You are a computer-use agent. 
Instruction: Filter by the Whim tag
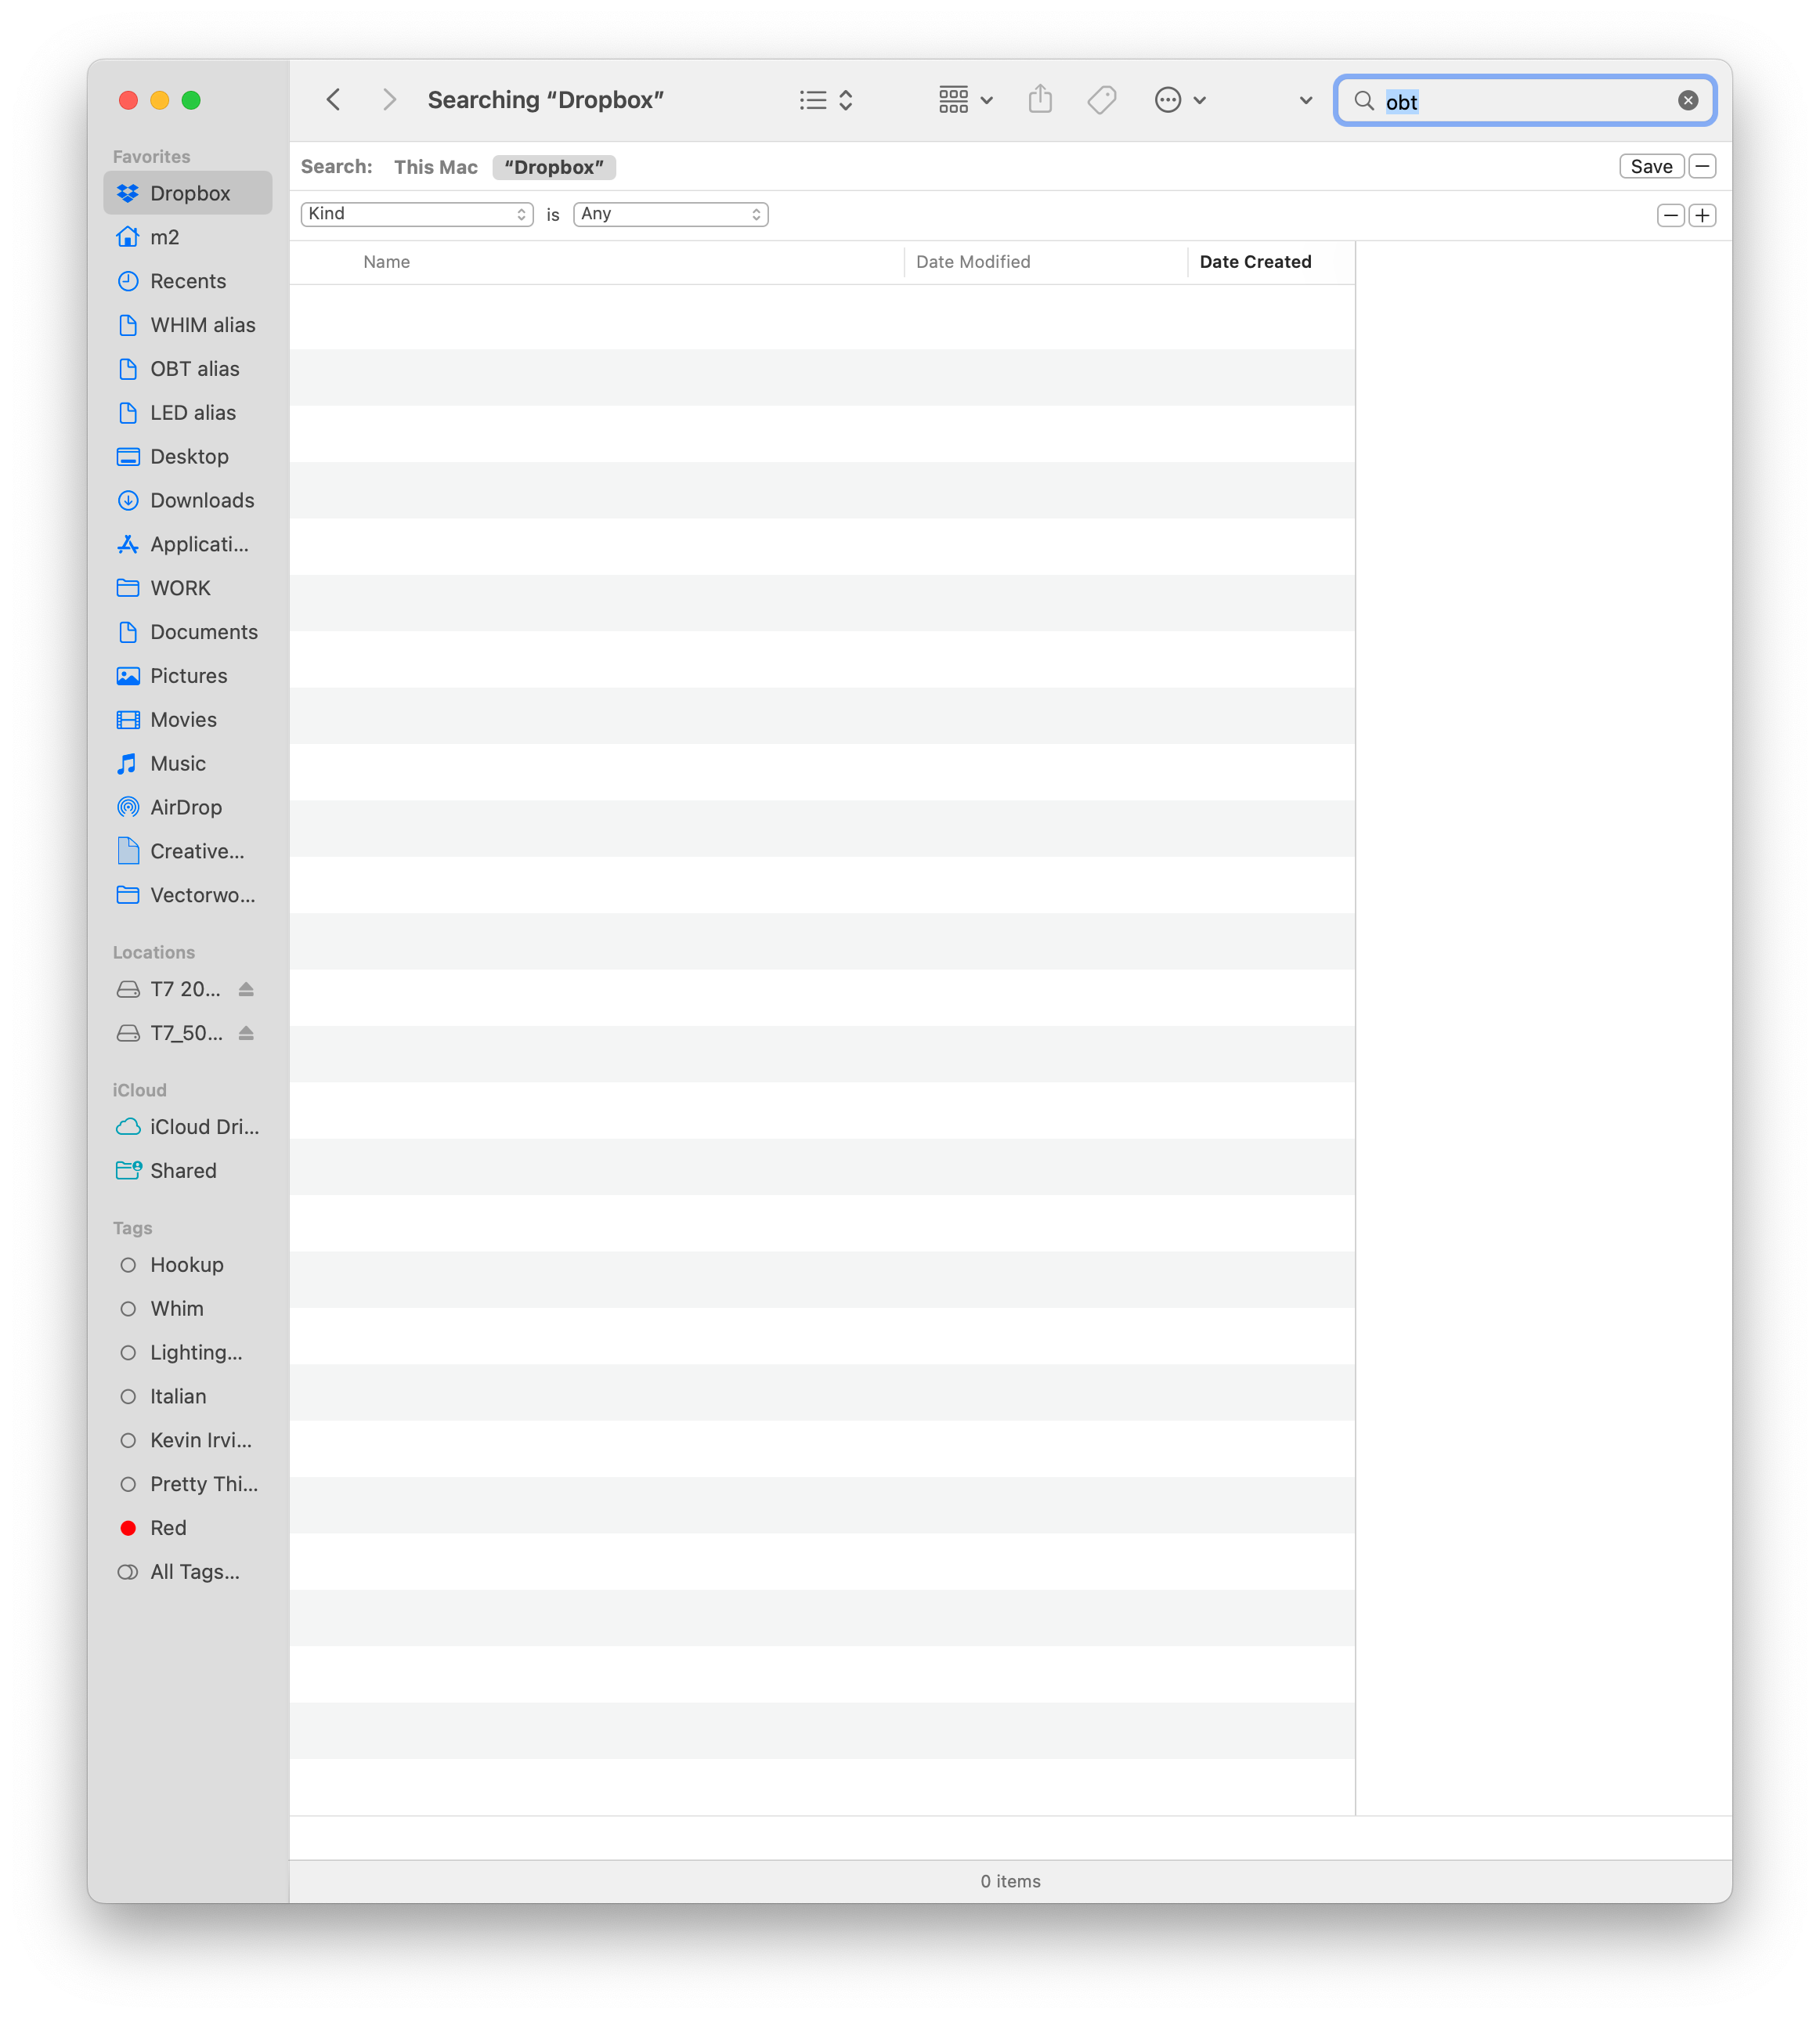pos(188,1309)
